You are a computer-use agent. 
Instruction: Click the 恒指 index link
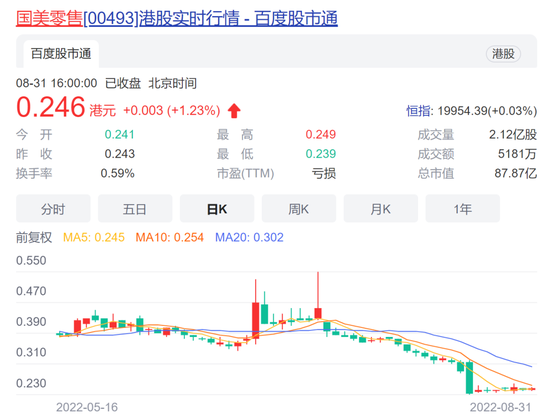click(418, 111)
